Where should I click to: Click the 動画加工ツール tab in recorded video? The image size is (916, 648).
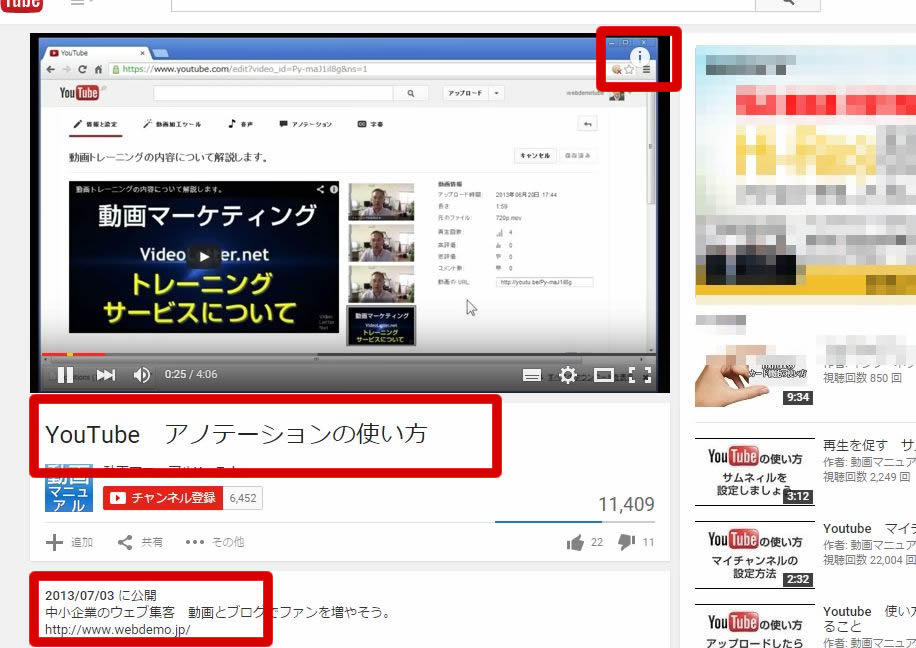coord(172,124)
